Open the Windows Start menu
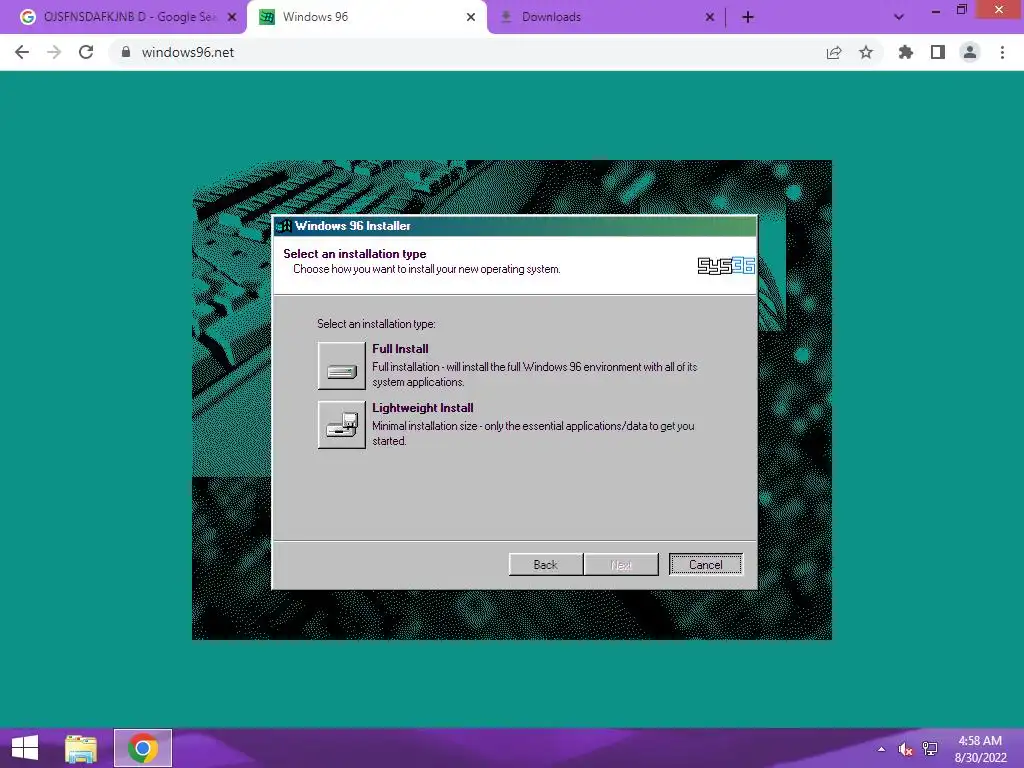 pyautogui.click(x=25, y=748)
